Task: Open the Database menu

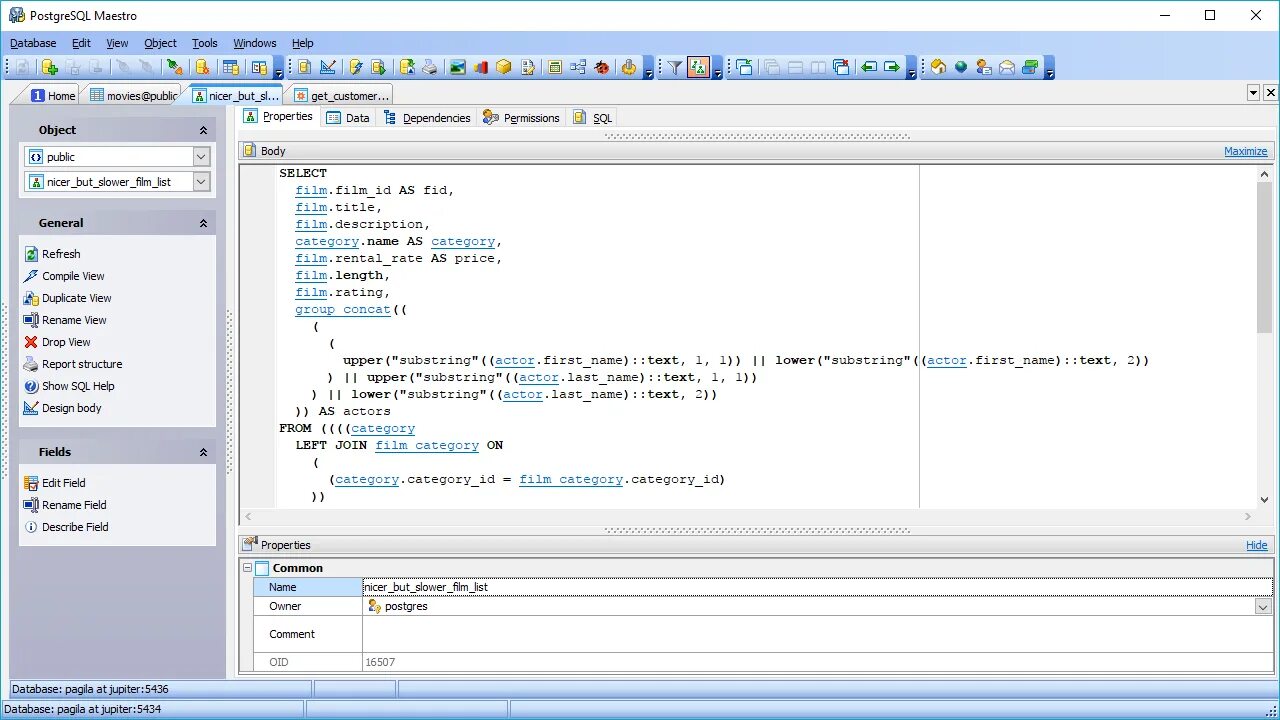Action: click(33, 43)
